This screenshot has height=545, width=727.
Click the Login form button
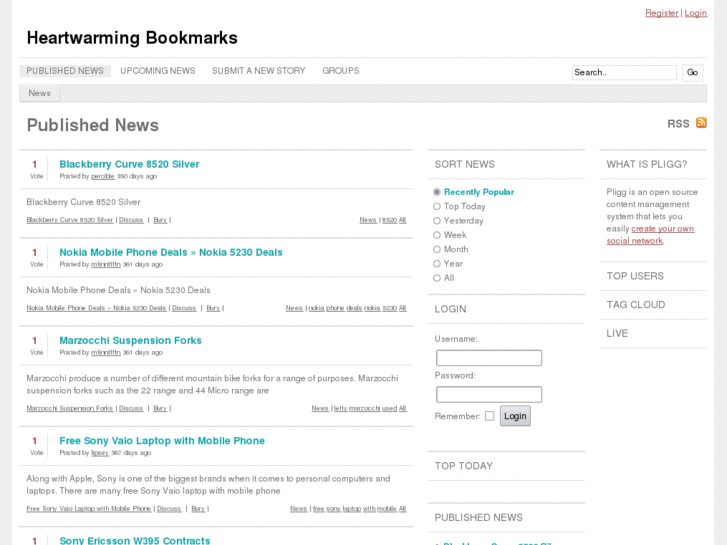pyautogui.click(x=515, y=416)
